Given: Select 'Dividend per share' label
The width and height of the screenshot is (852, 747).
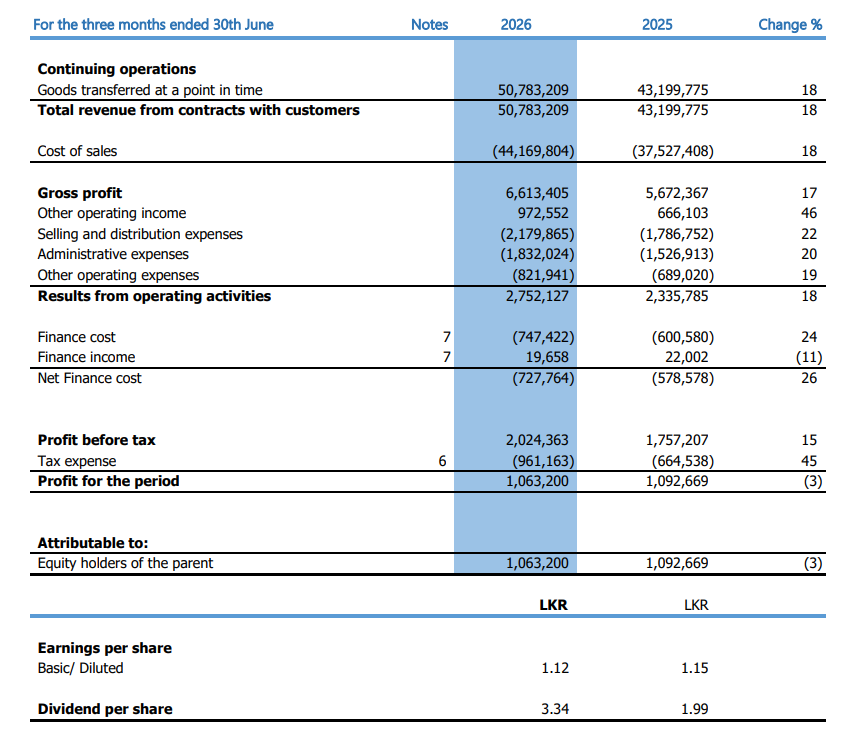Looking at the screenshot, I should coord(105,709).
